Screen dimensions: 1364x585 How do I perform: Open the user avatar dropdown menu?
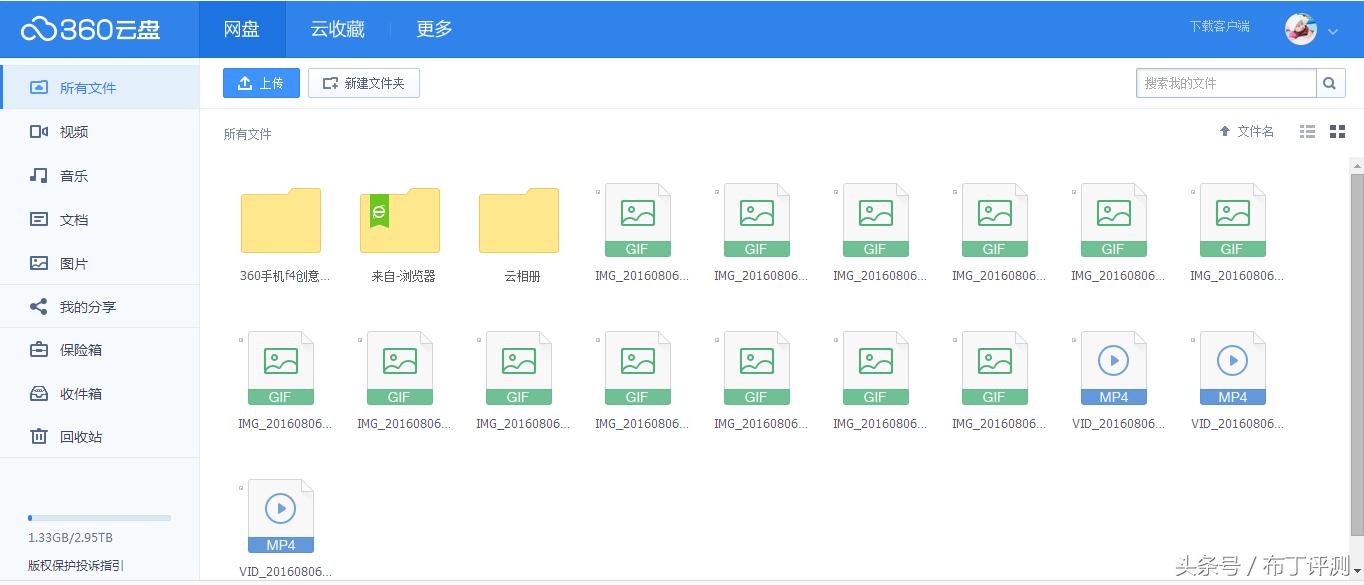[1300, 29]
